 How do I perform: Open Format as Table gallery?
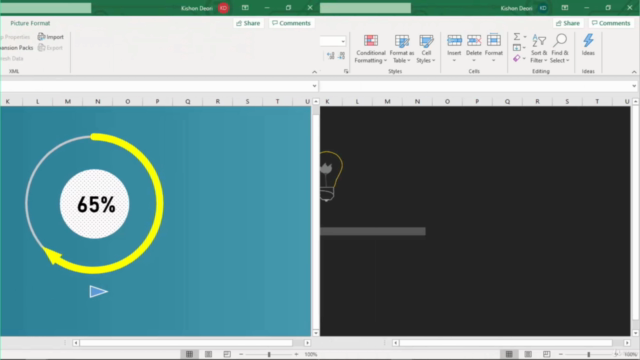coord(402,49)
